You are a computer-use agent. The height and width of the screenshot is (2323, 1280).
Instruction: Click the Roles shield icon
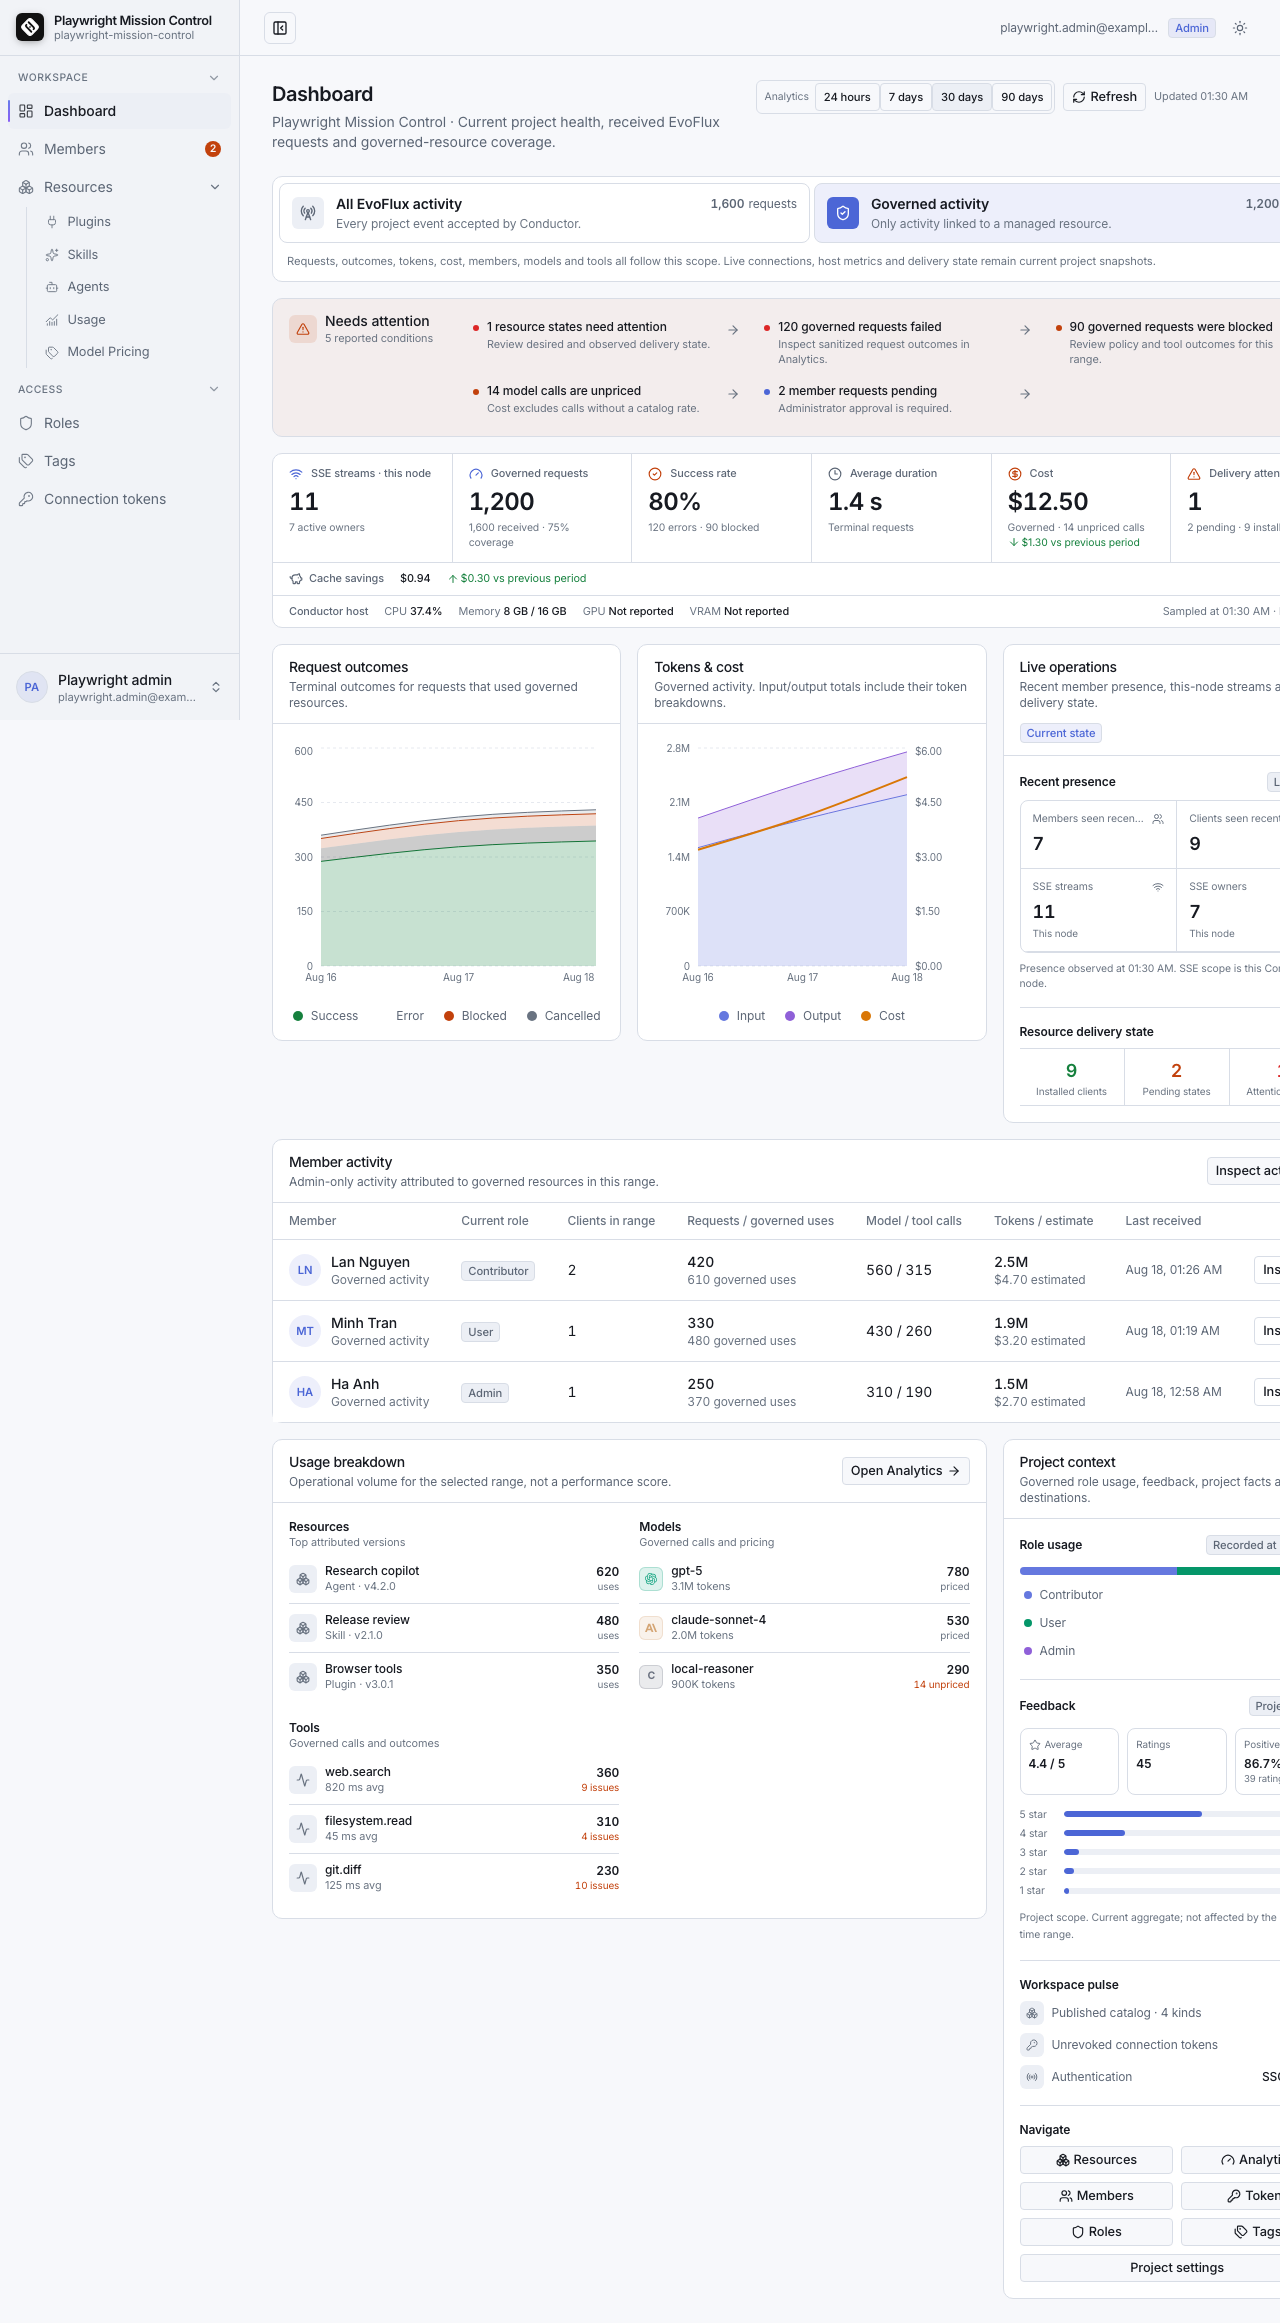click(x=26, y=423)
